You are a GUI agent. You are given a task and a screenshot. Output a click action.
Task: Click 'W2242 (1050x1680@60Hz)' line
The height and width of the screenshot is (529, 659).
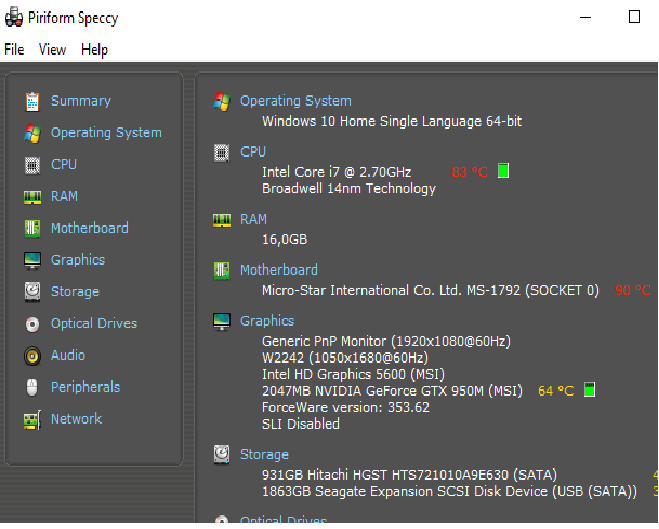coord(345,358)
